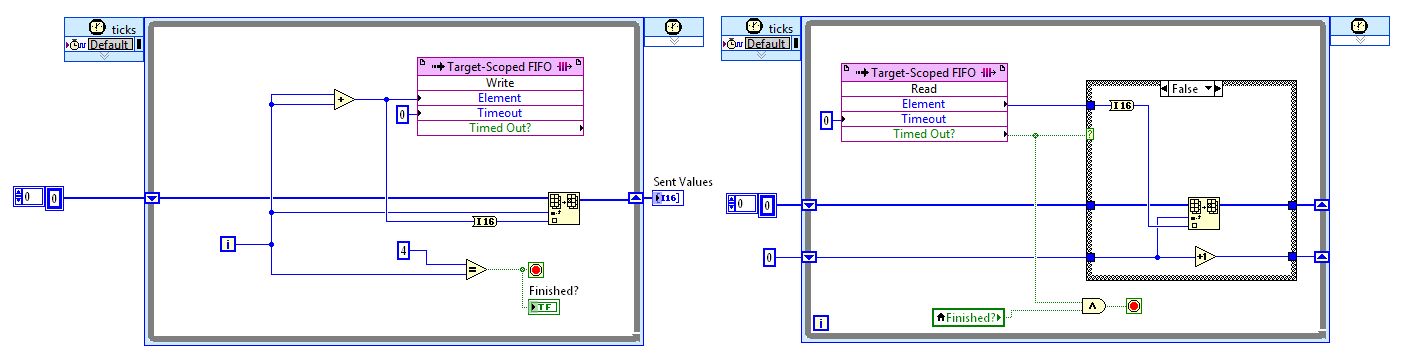The image size is (1406, 362).
Task: Select the left loop's array insert node
Action: coord(563,209)
